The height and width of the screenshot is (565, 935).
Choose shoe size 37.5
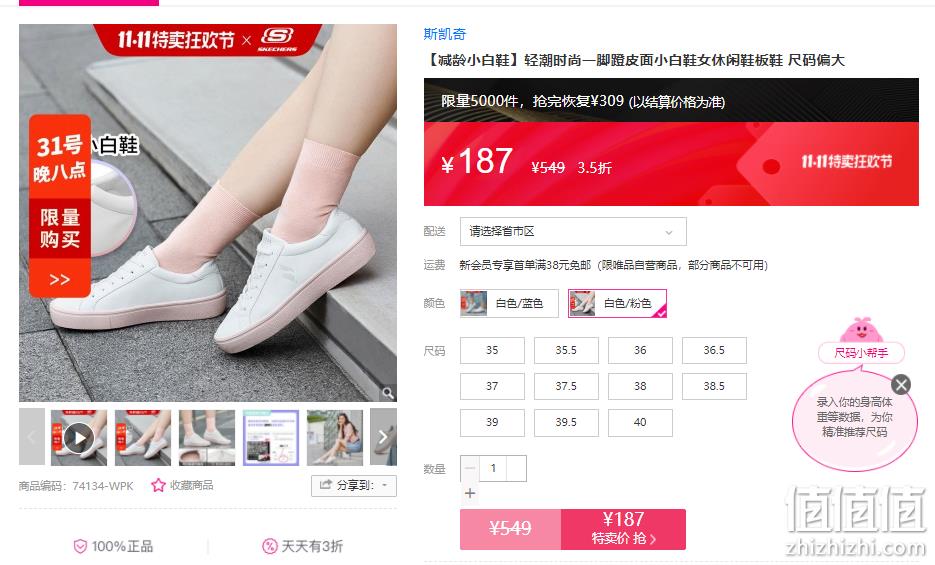[566, 386]
